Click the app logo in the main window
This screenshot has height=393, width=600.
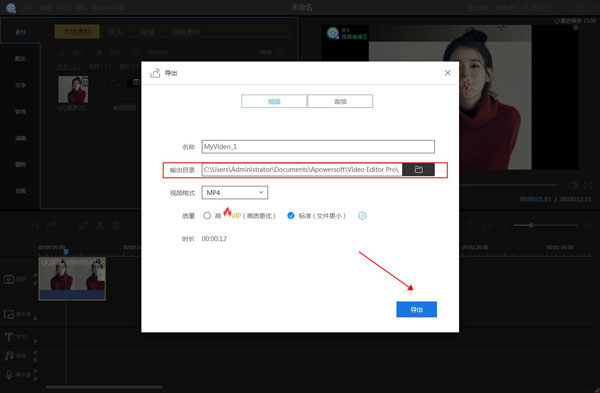click(x=11, y=8)
